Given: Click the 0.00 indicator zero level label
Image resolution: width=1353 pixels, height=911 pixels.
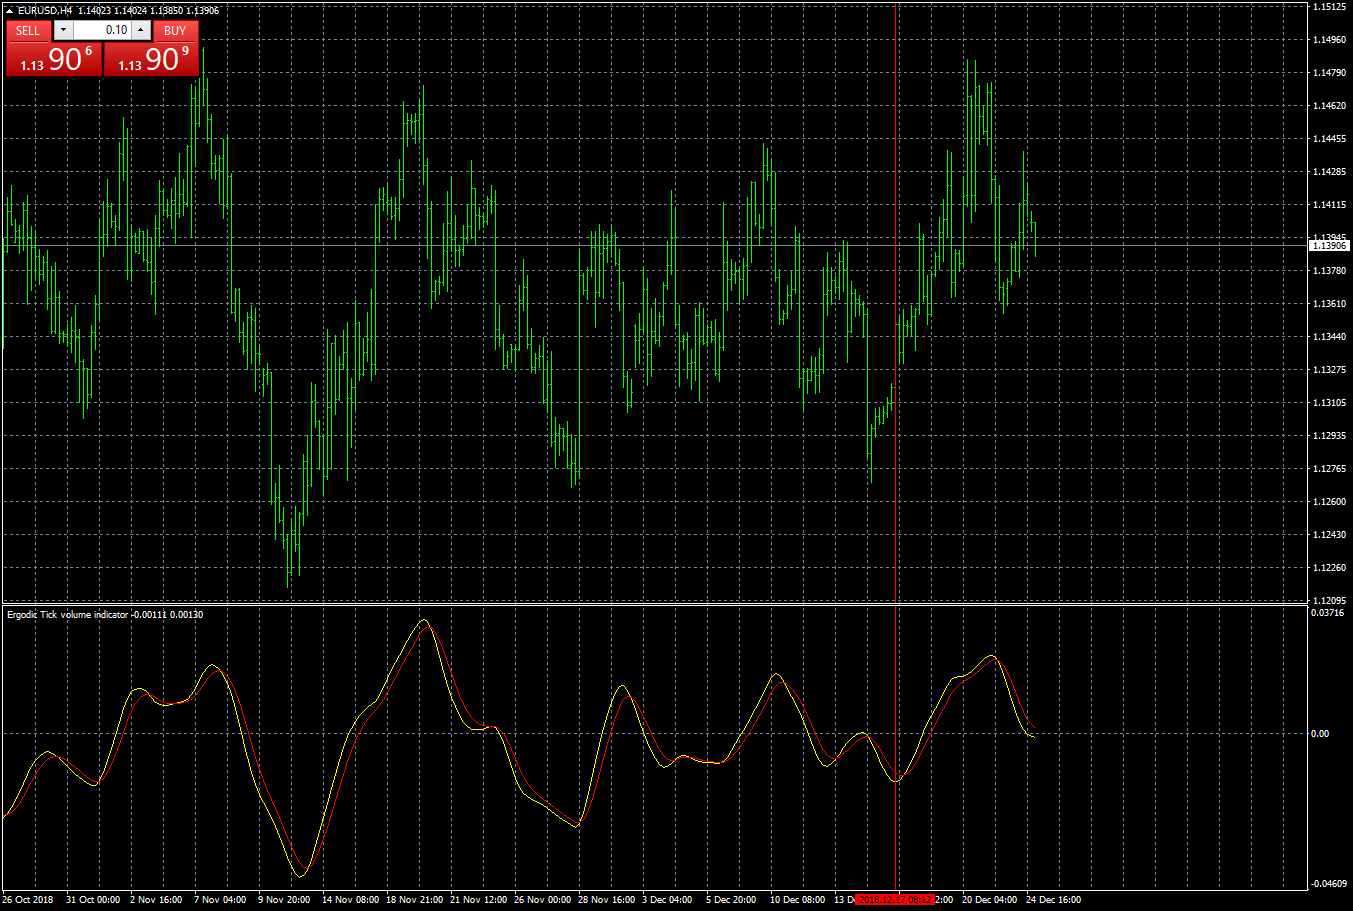Looking at the screenshot, I should coord(1321,734).
